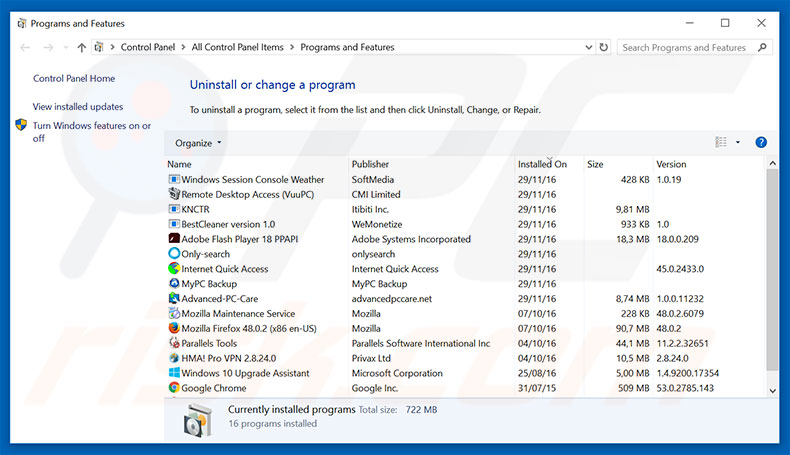
Task: Click the Parallels Tools icon
Action: [174, 343]
